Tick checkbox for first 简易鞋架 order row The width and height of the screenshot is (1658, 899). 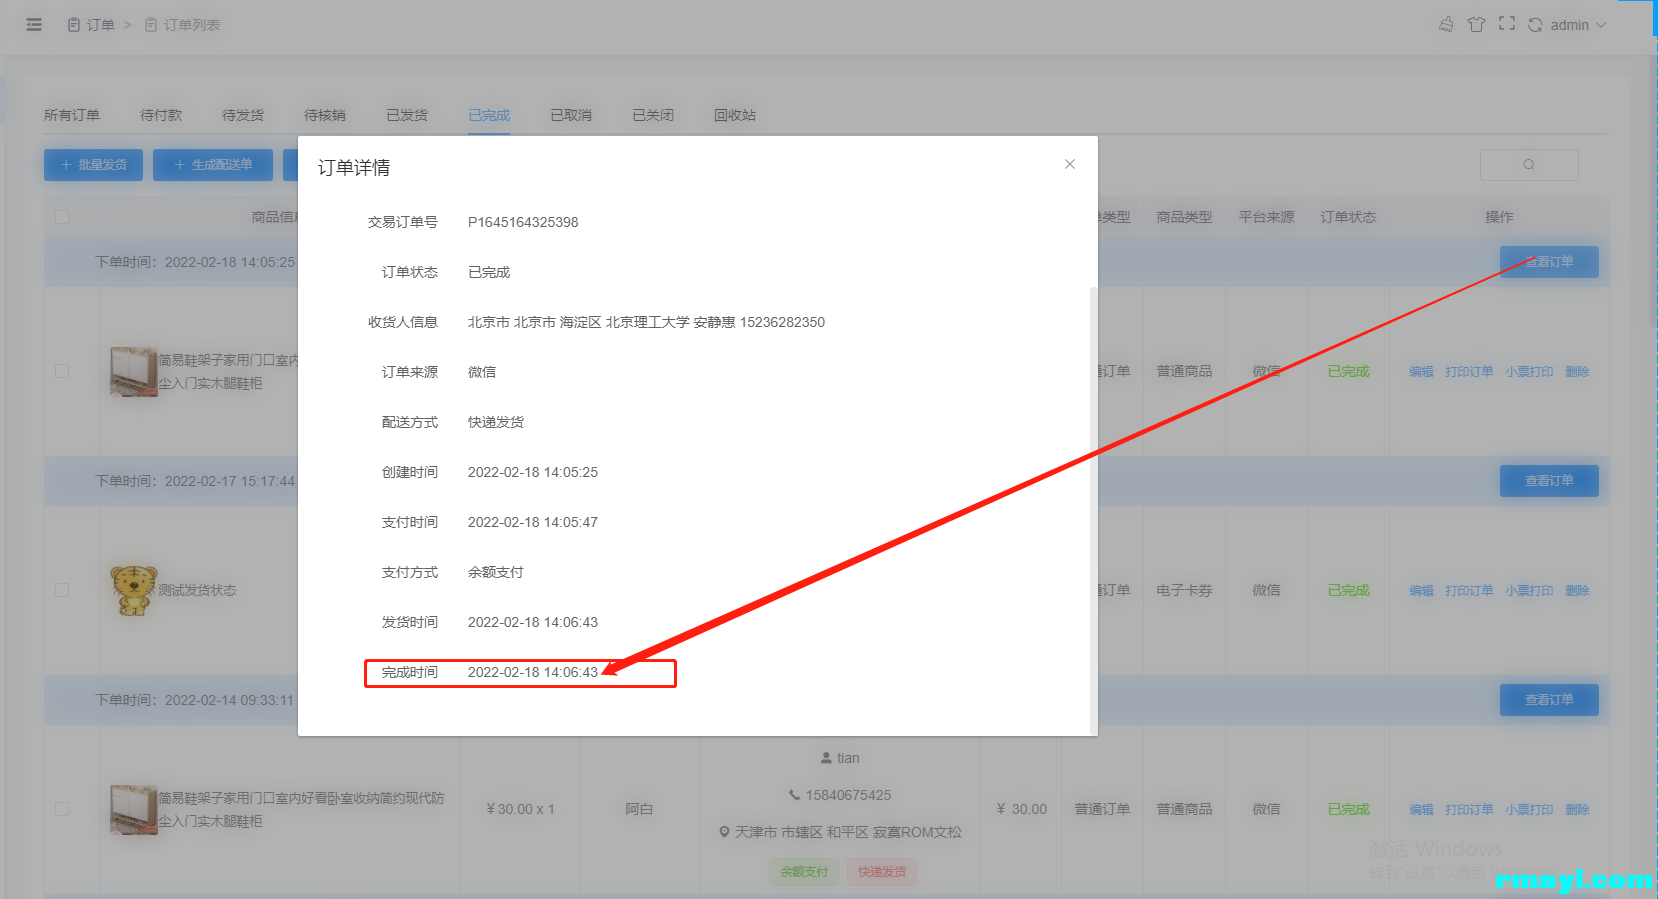click(62, 371)
